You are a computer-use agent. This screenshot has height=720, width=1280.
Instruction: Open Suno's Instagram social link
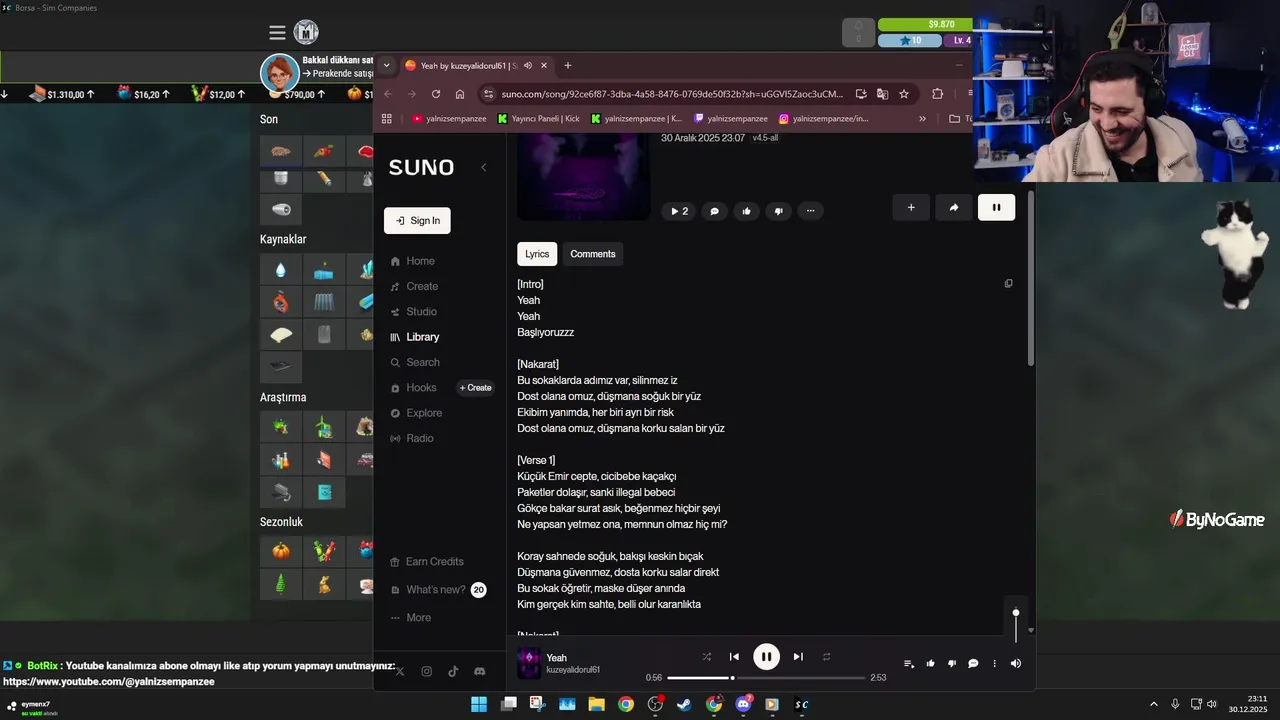click(x=427, y=672)
